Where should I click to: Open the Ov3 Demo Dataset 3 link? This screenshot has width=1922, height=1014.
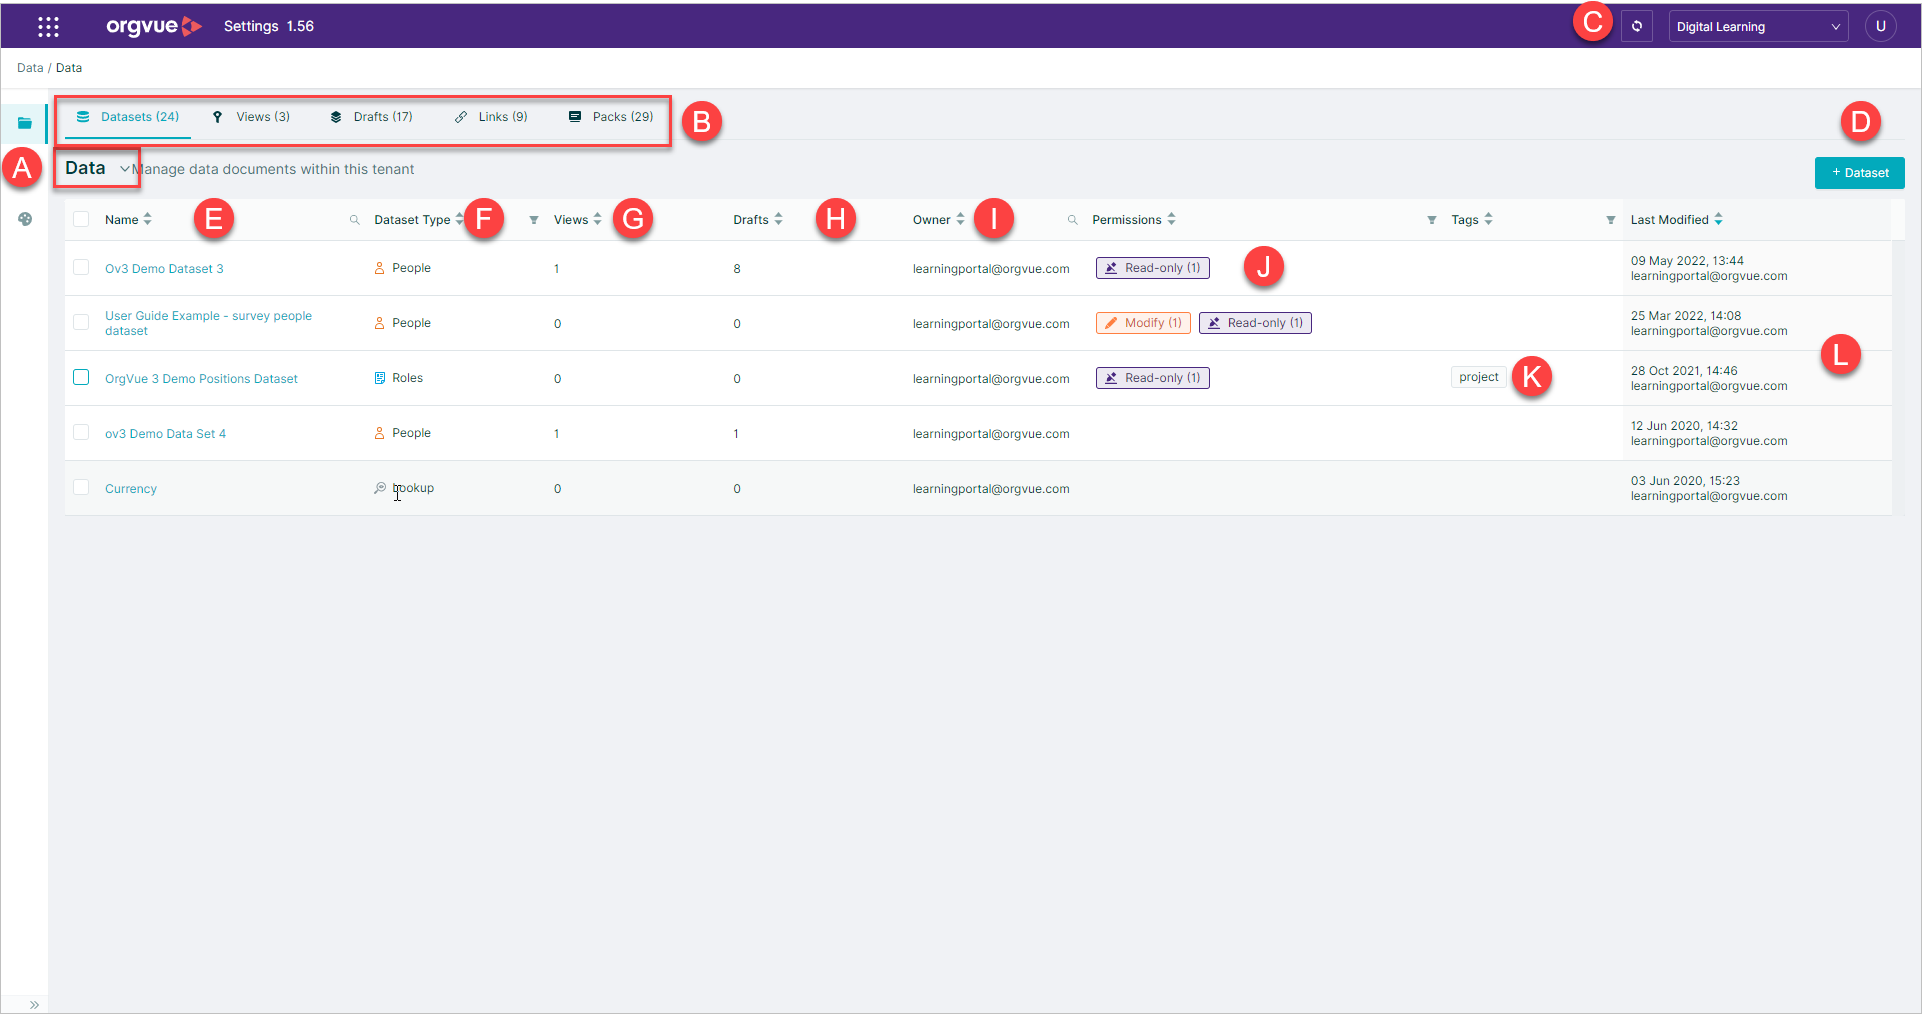(x=164, y=269)
